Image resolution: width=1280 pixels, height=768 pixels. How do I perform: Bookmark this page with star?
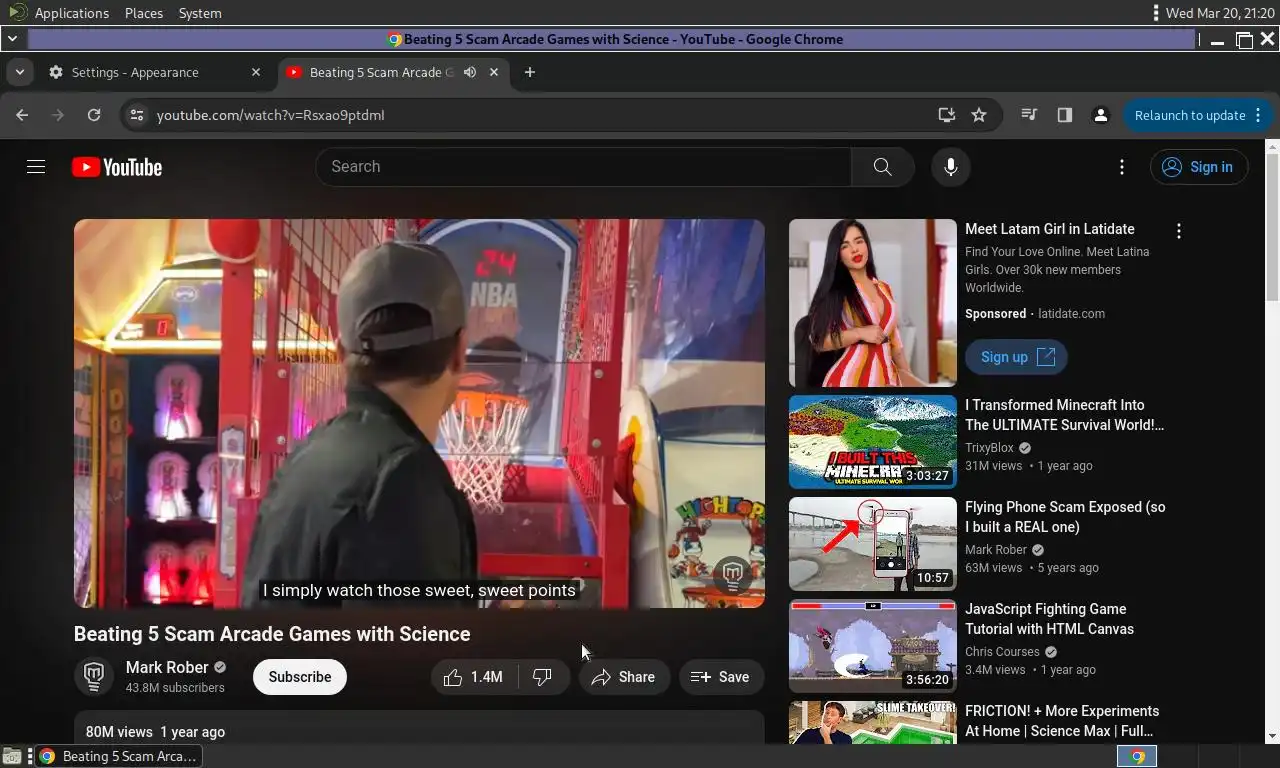click(x=979, y=115)
